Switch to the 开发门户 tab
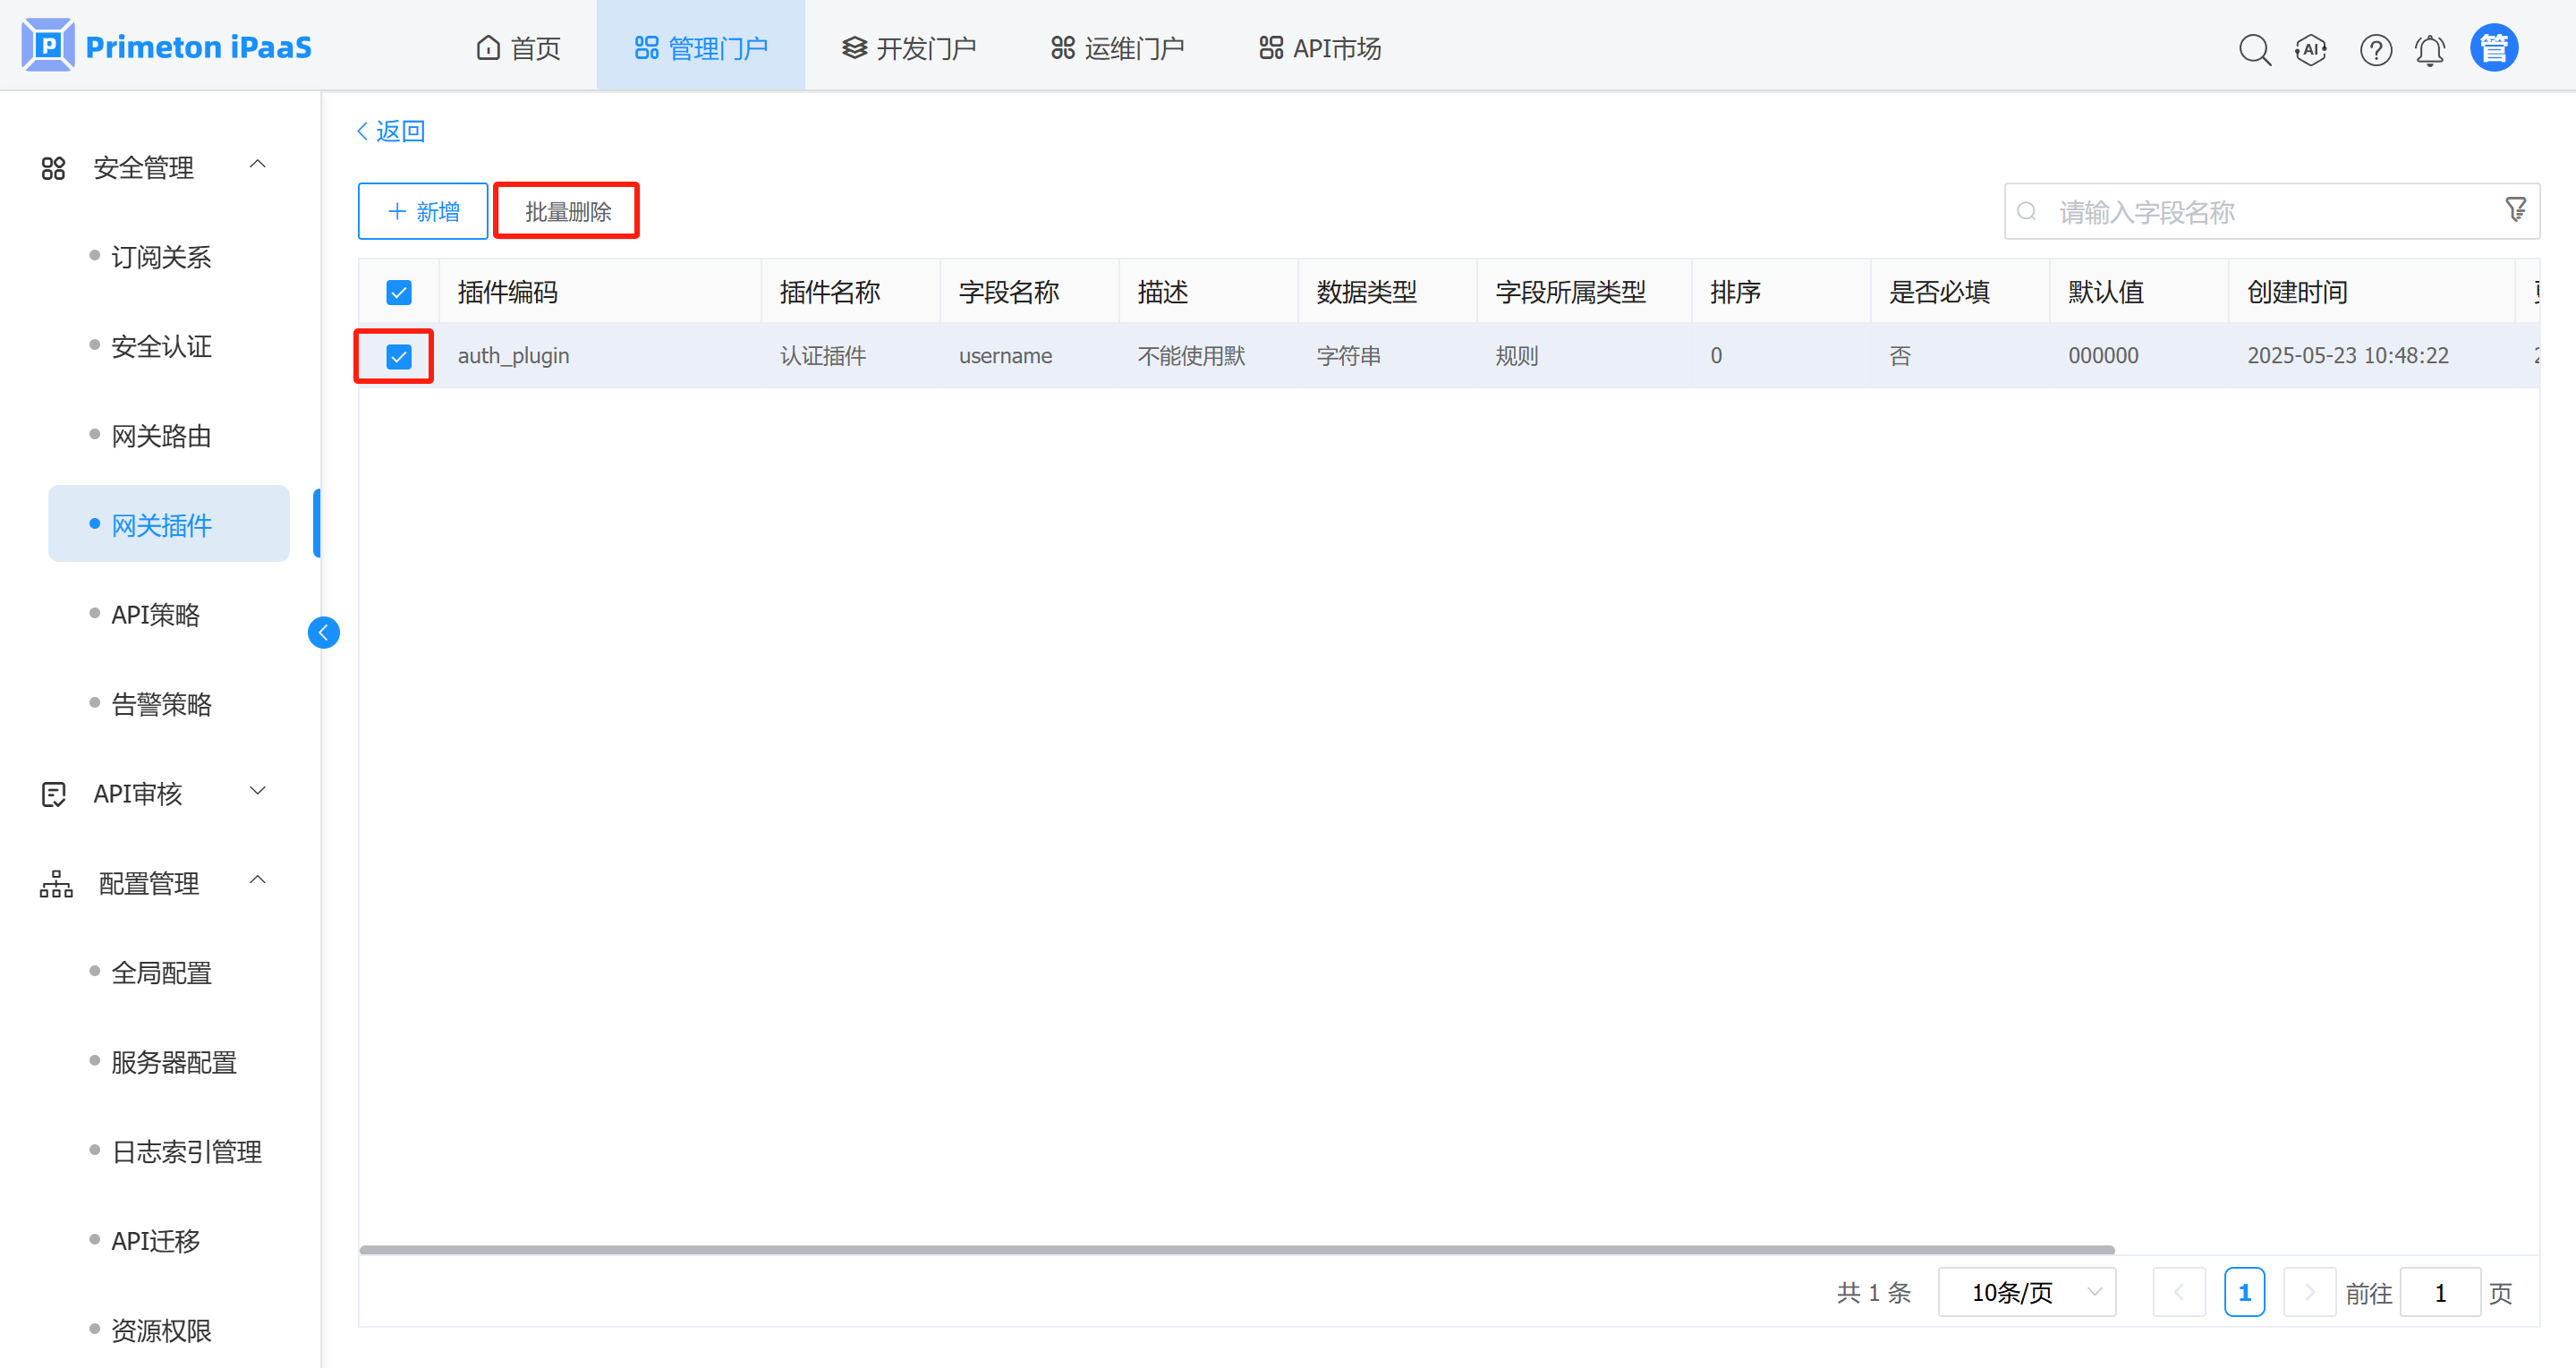Viewport: 2576px width, 1368px height. click(909, 48)
